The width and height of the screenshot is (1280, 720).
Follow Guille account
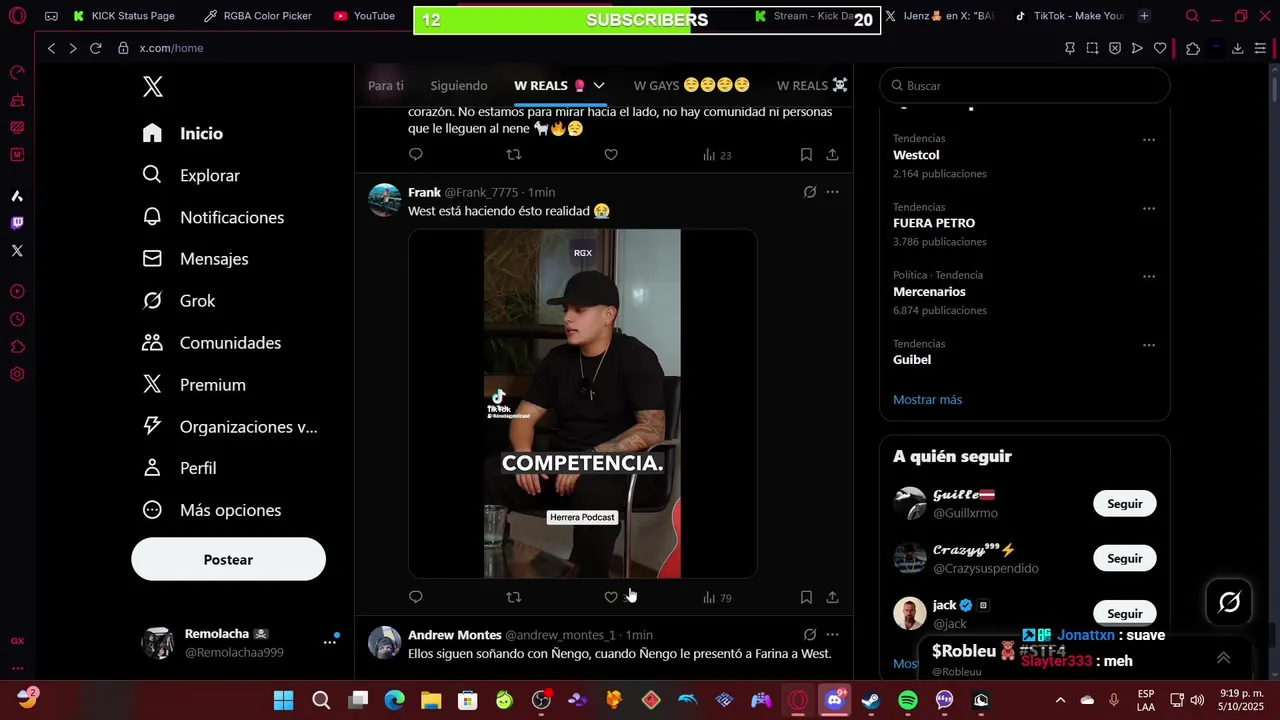click(1124, 504)
